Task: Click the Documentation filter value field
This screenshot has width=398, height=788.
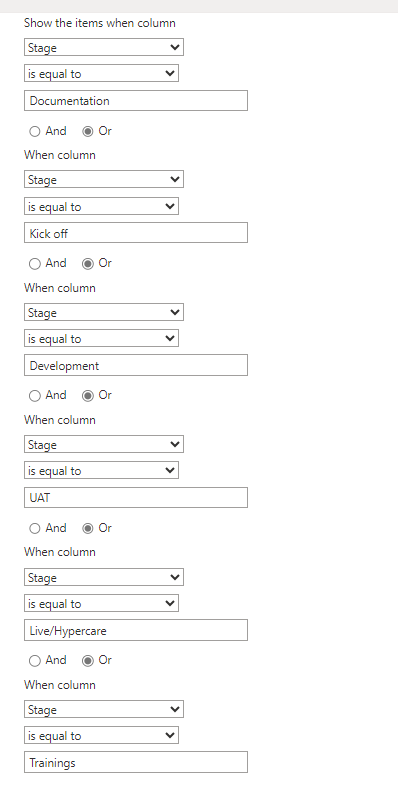Action: (136, 101)
